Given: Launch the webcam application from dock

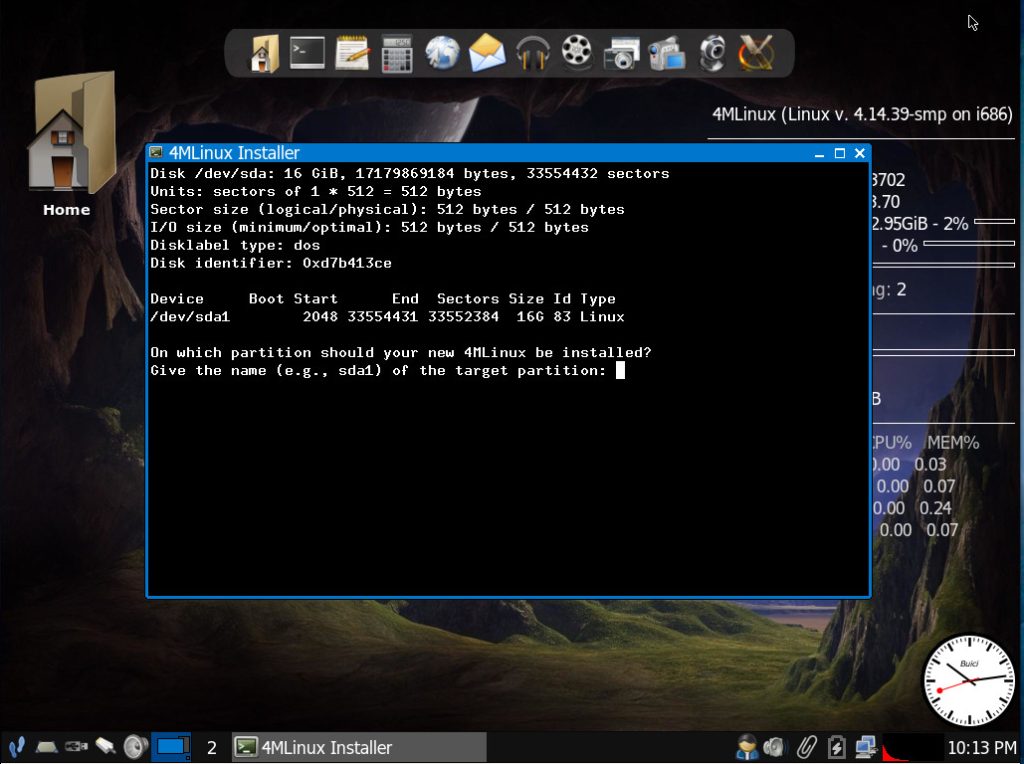Looking at the screenshot, I should coord(711,53).
